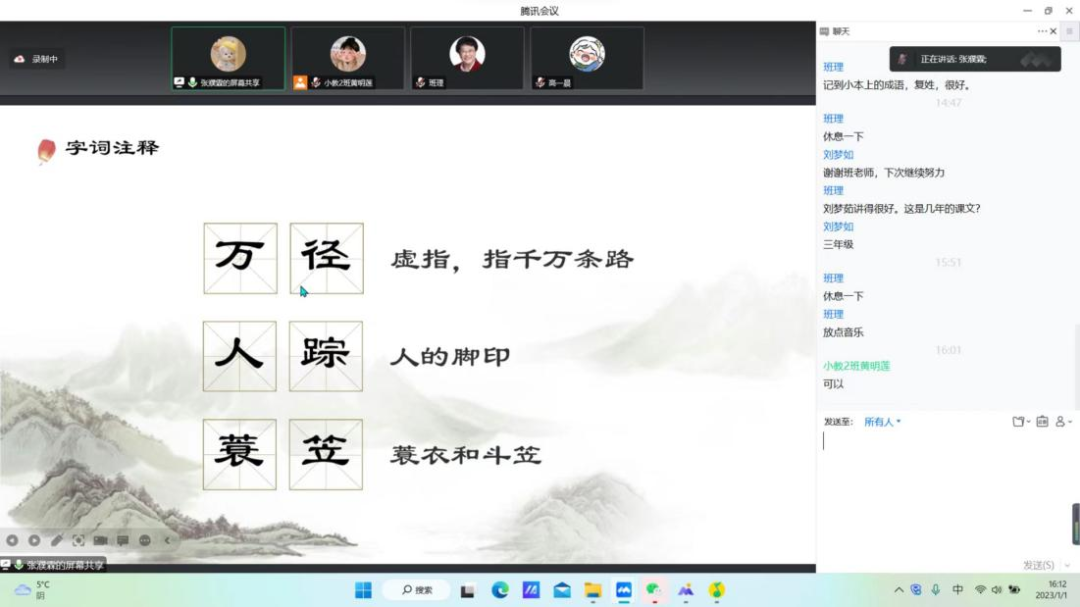The image size is (1080, 607).
Task: Open more options in slide toolbar
Action: [x=145, y=540]
